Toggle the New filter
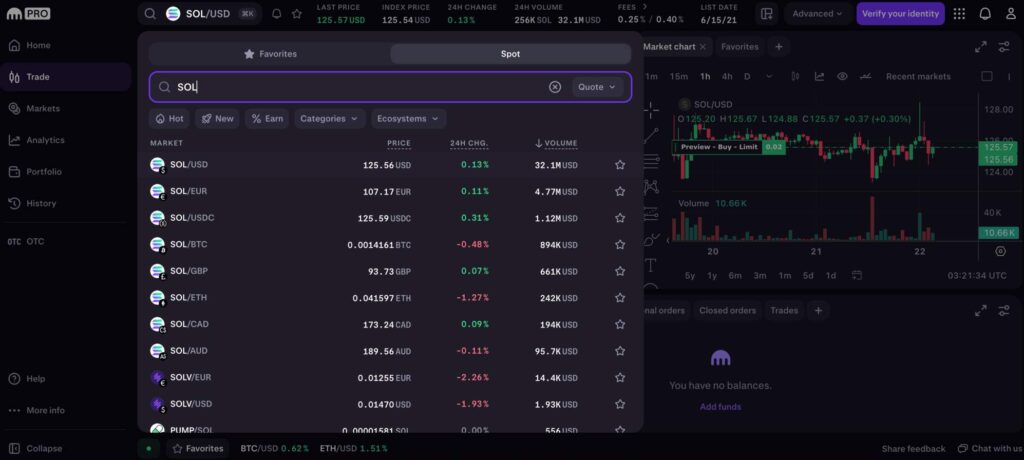 (217, 119)
